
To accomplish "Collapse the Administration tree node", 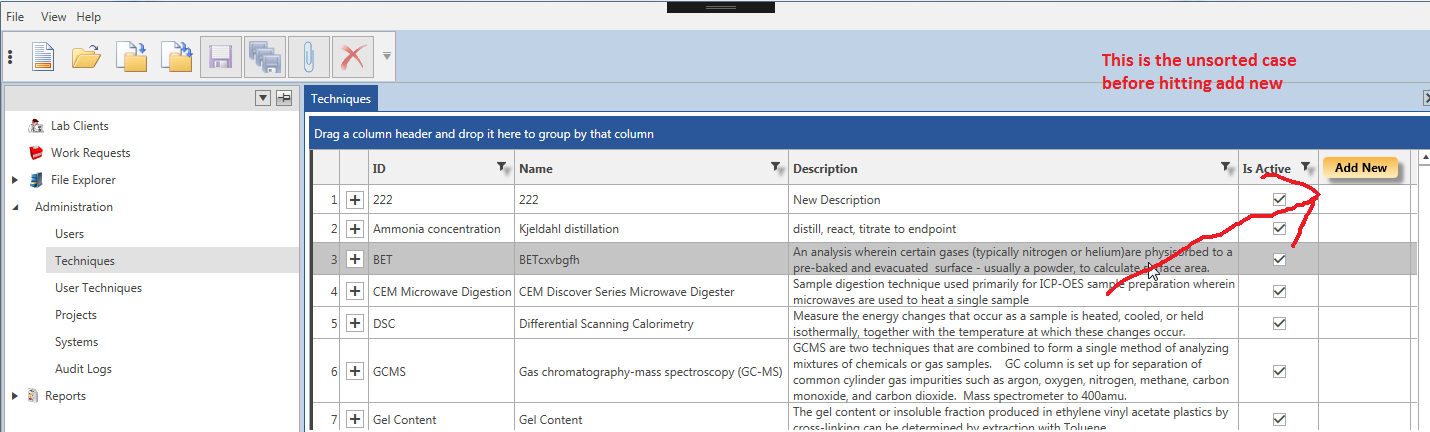I will [15, 207].
